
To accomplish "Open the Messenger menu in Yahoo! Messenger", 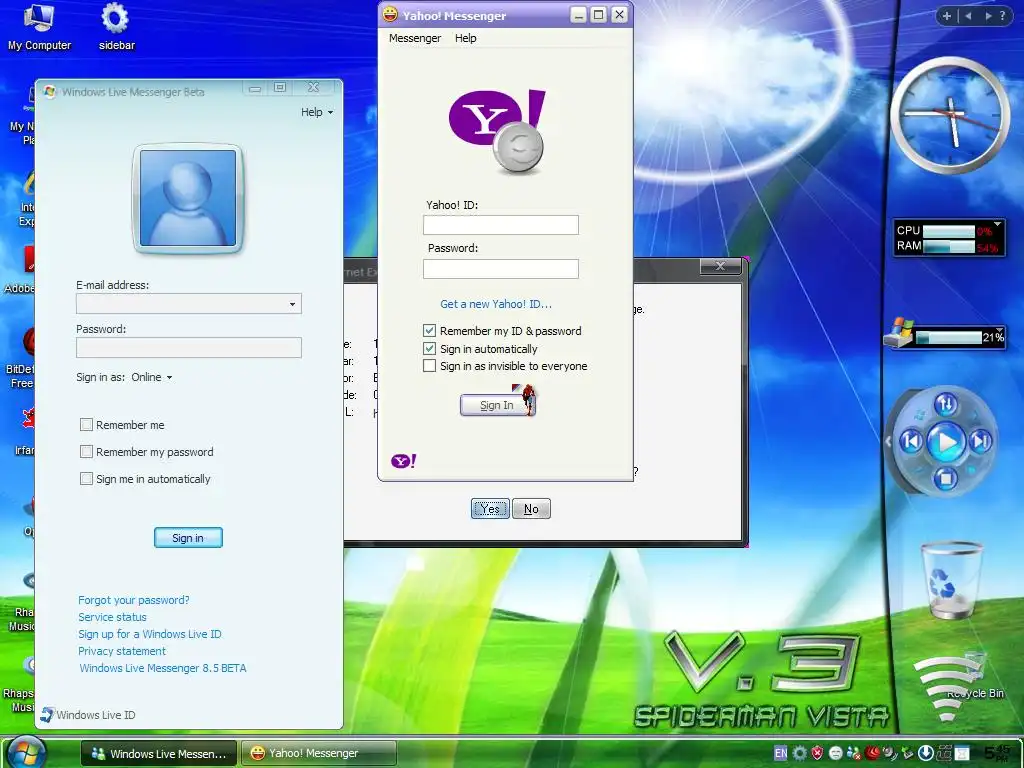I will (x=415, y=38).
